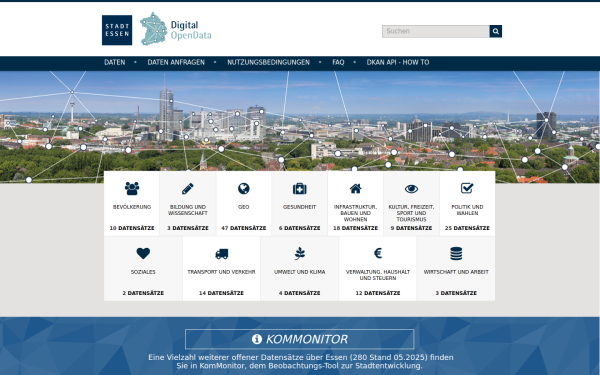Click '25 Datensätze' under Politik und Wahlen
The image size is (600, 375).
(x=467, y=228)
